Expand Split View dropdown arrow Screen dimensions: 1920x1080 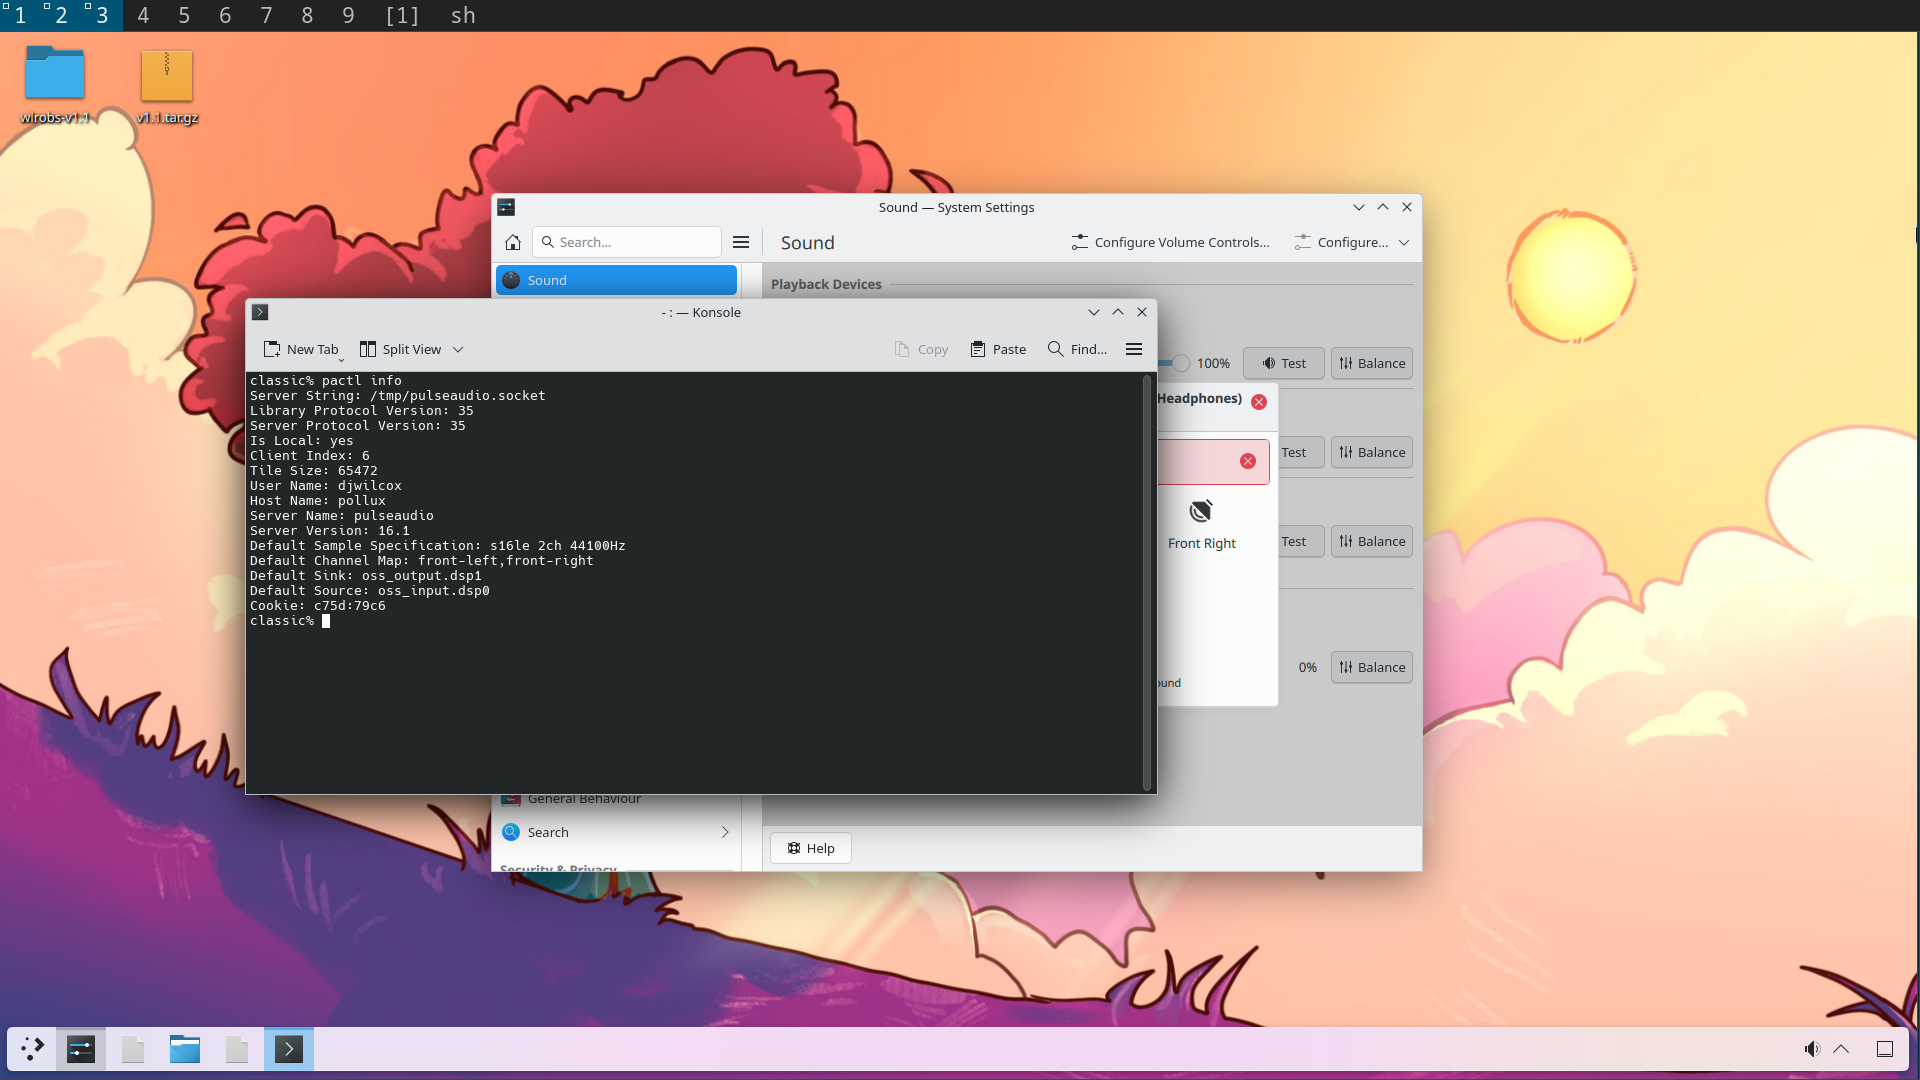point(458,349)
